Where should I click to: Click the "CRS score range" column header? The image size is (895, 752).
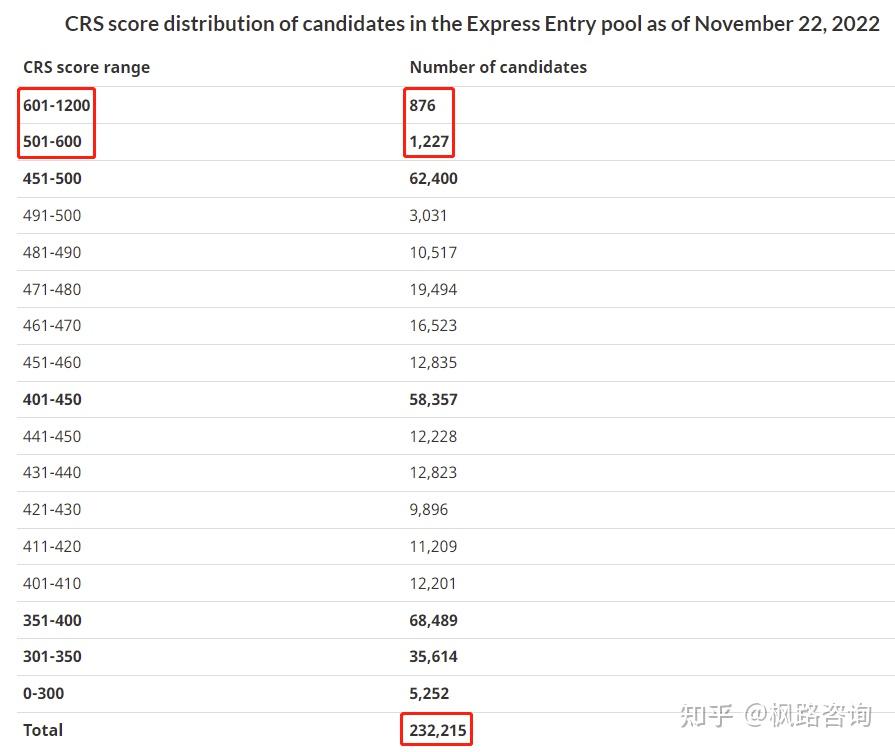pos(86,68)
